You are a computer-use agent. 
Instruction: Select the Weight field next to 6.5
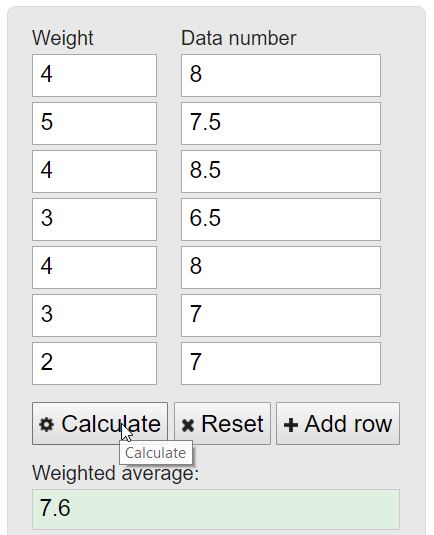[95, 219]
